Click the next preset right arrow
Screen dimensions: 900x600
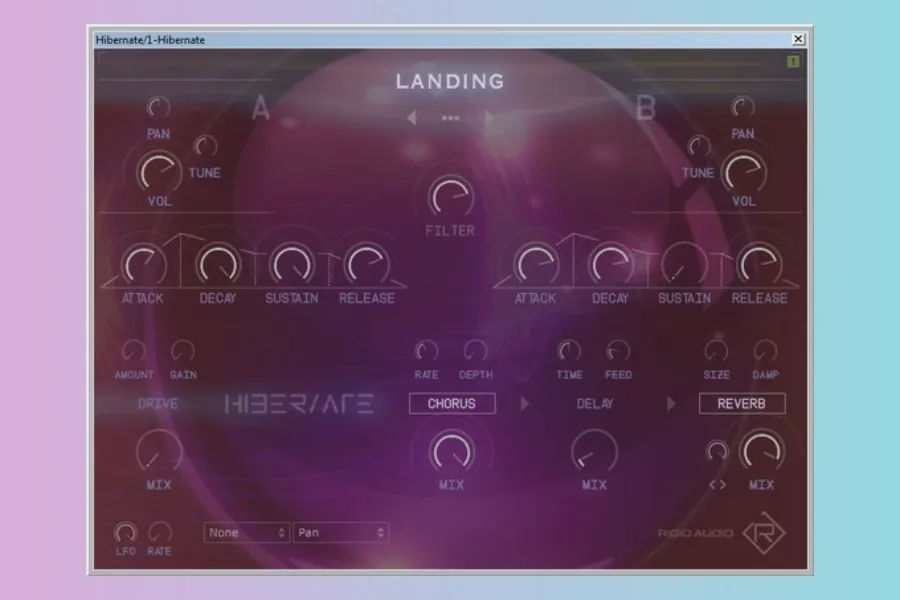(489, 118)
